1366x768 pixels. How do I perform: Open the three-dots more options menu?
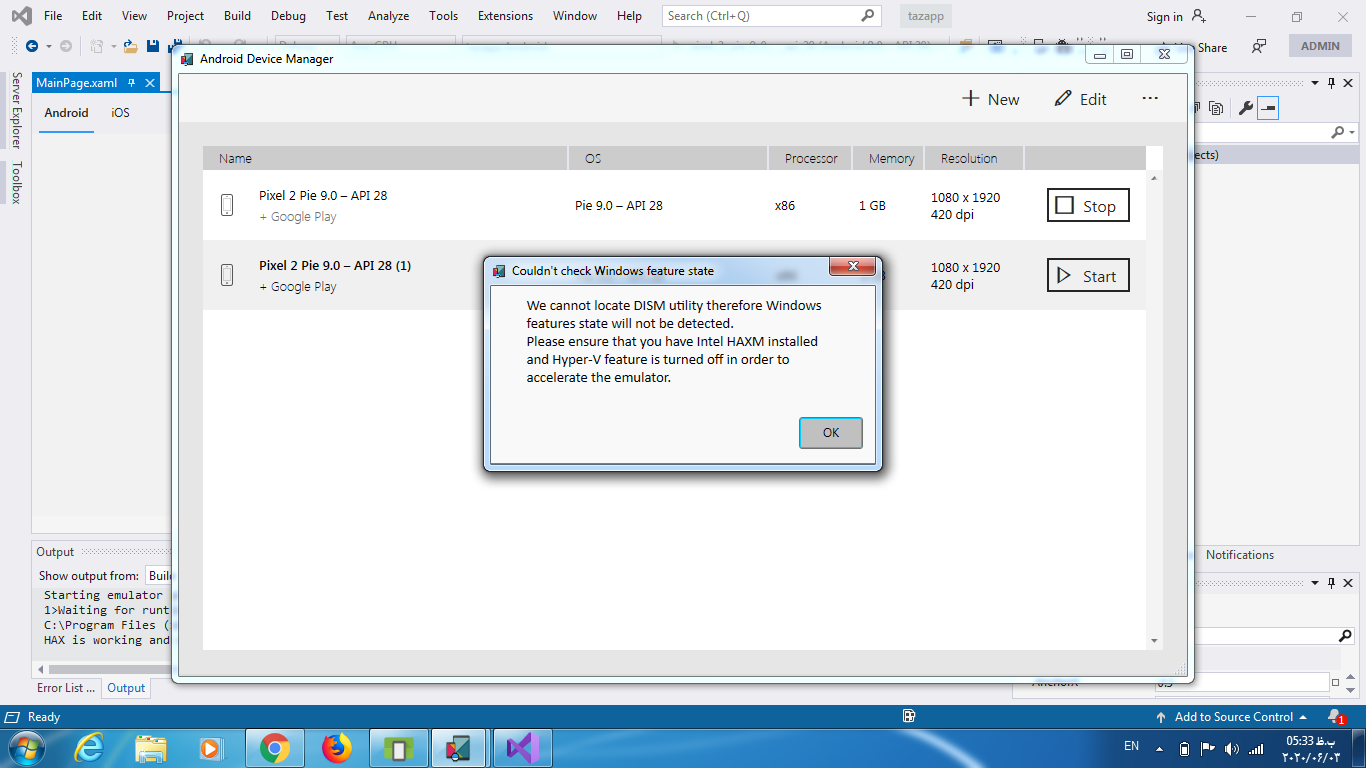[x=1150, y=99]
